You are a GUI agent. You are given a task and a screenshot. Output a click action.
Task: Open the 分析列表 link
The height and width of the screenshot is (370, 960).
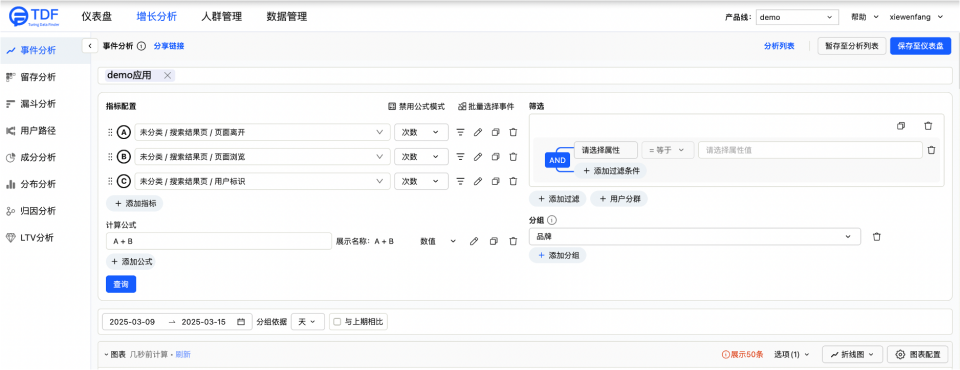tap(779, 46)
